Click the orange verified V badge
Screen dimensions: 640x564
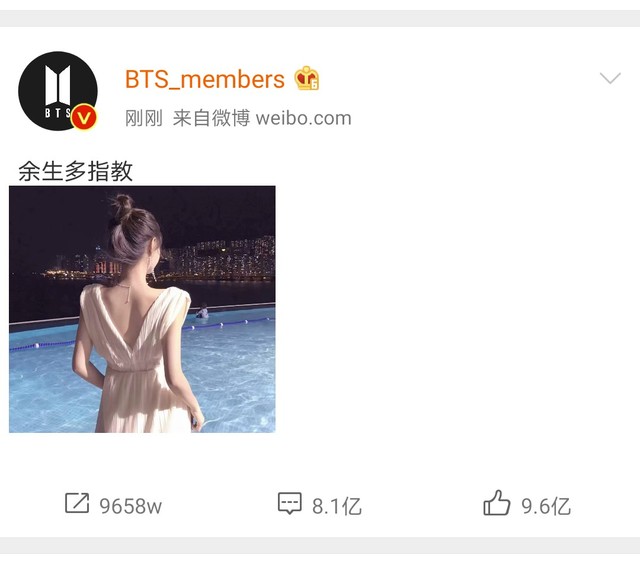[84, 118]
